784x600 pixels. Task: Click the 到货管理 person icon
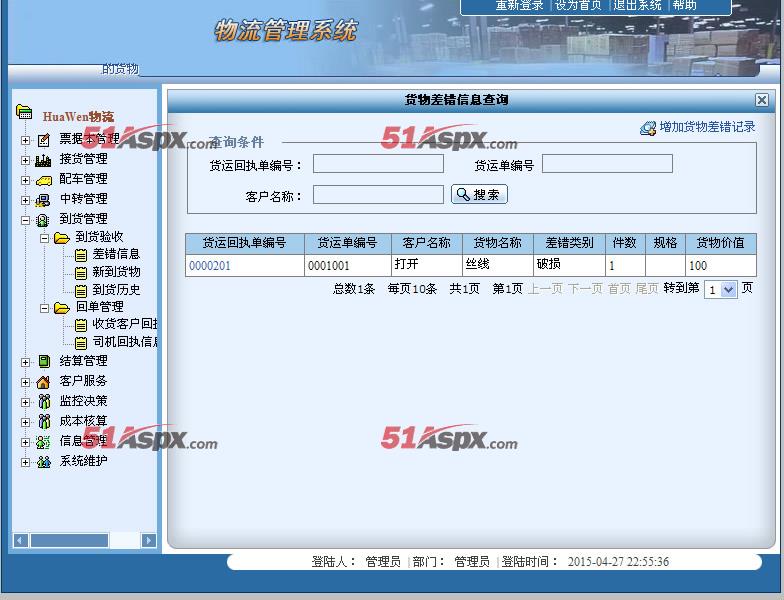point(43,220)
